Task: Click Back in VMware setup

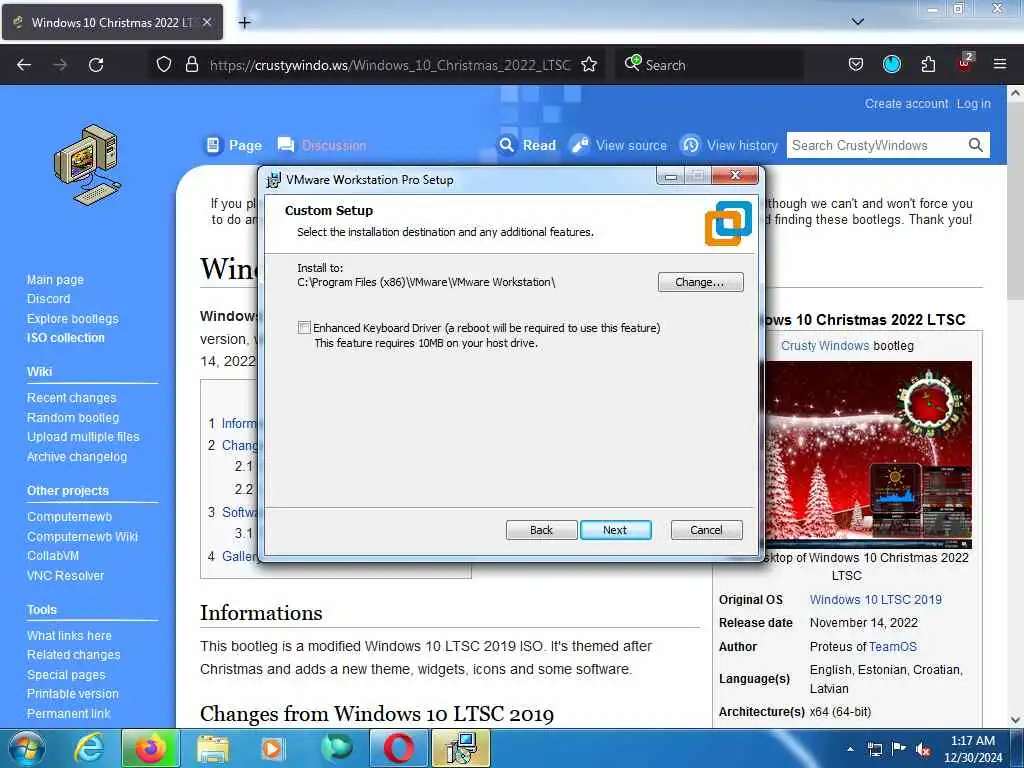Action: [x=541, y=530]
